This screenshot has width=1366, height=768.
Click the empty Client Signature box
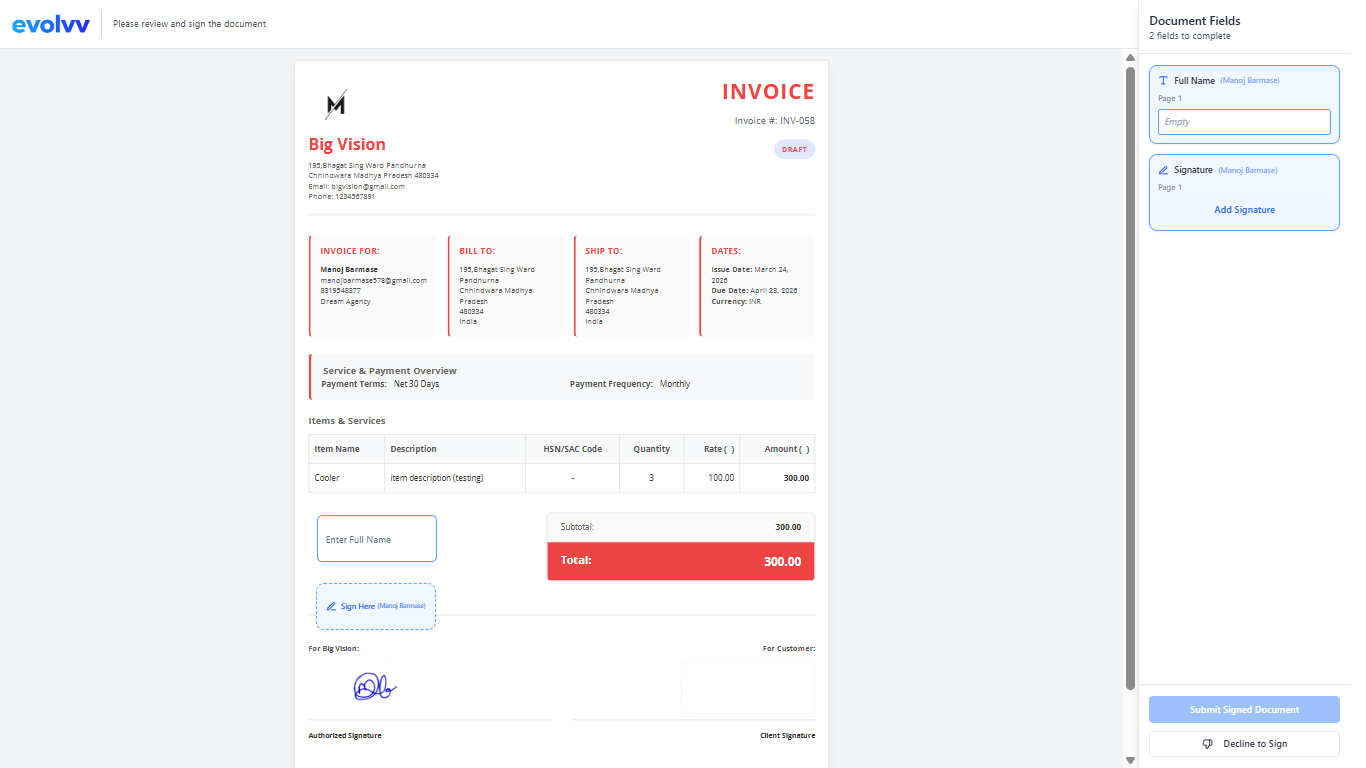[x=748, y=687]
